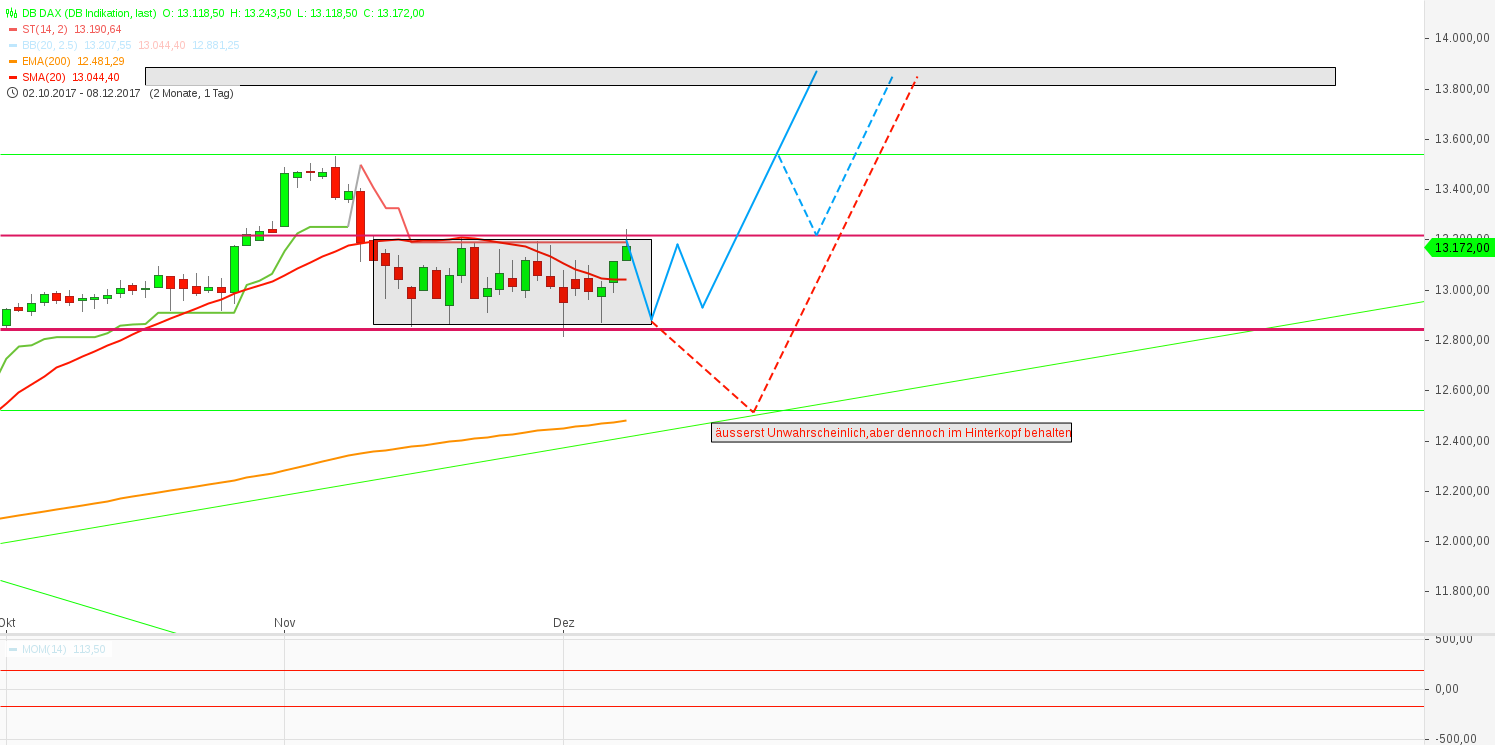Viewport: 1495px width, 745px height.
Task: Select the gray consolidation rectangle on the chart
Action: (510, 283)
